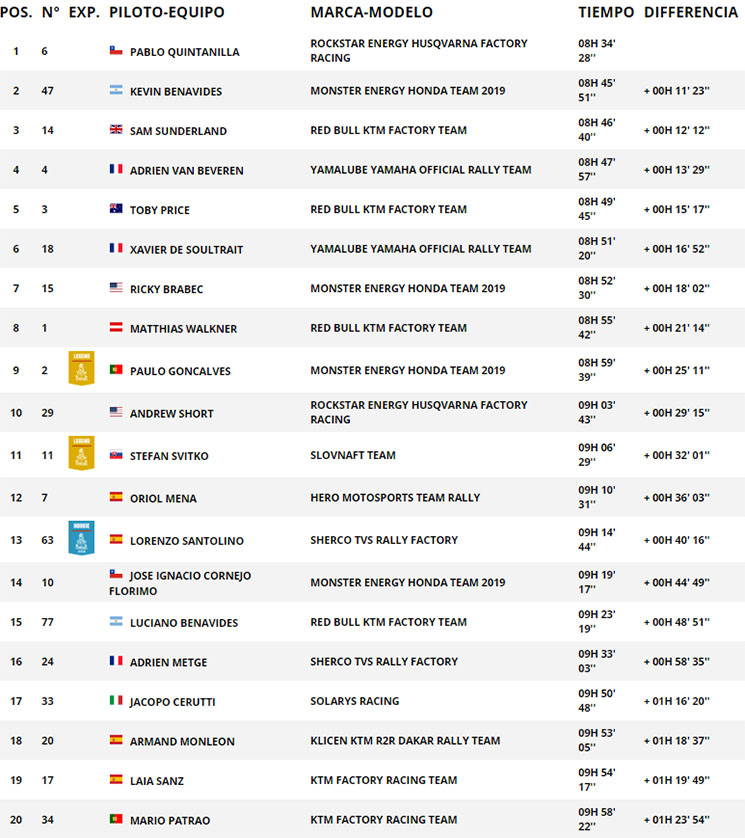The width and height of the screenshot is (745, 838).
Task: Select rider name PAULO GONCALVES
Action: [180, 371]
